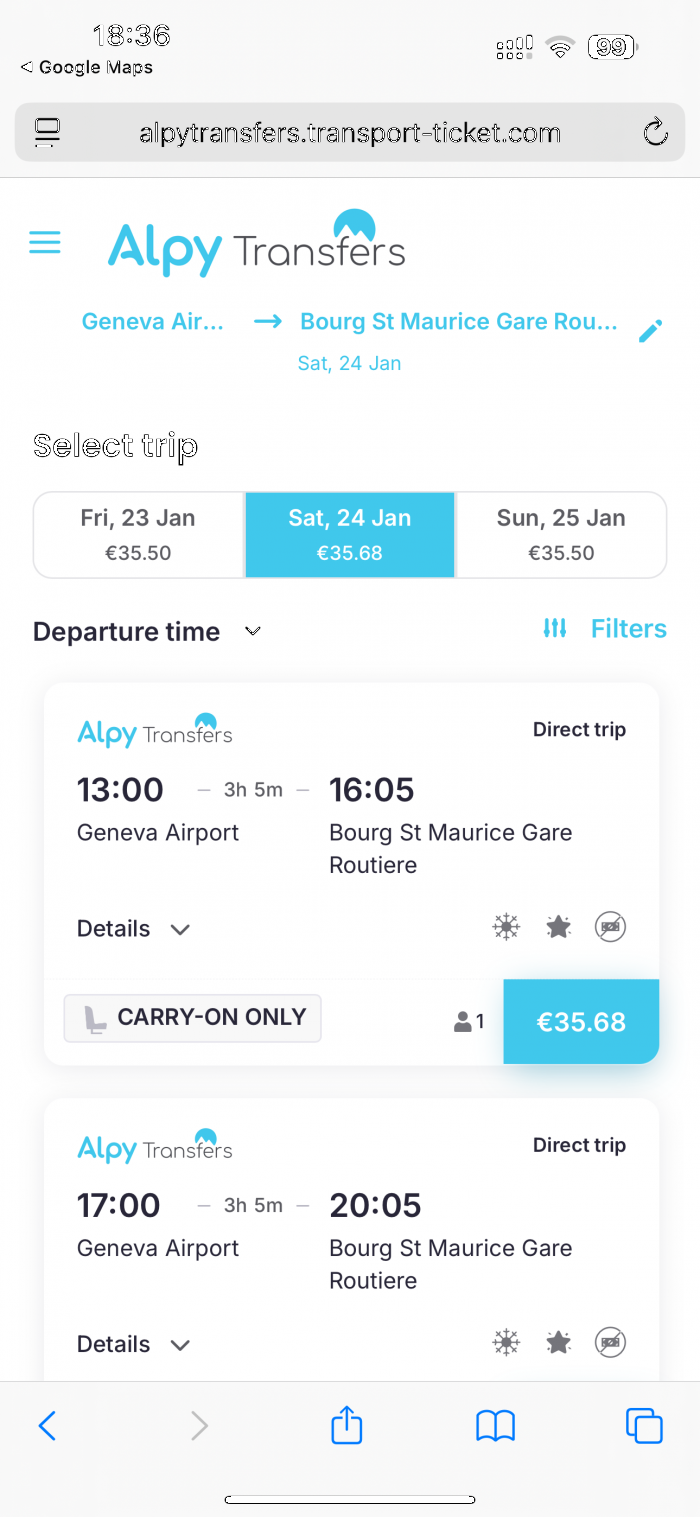Open the Filters panel
700x1517 pixels.
pos(605,629)
